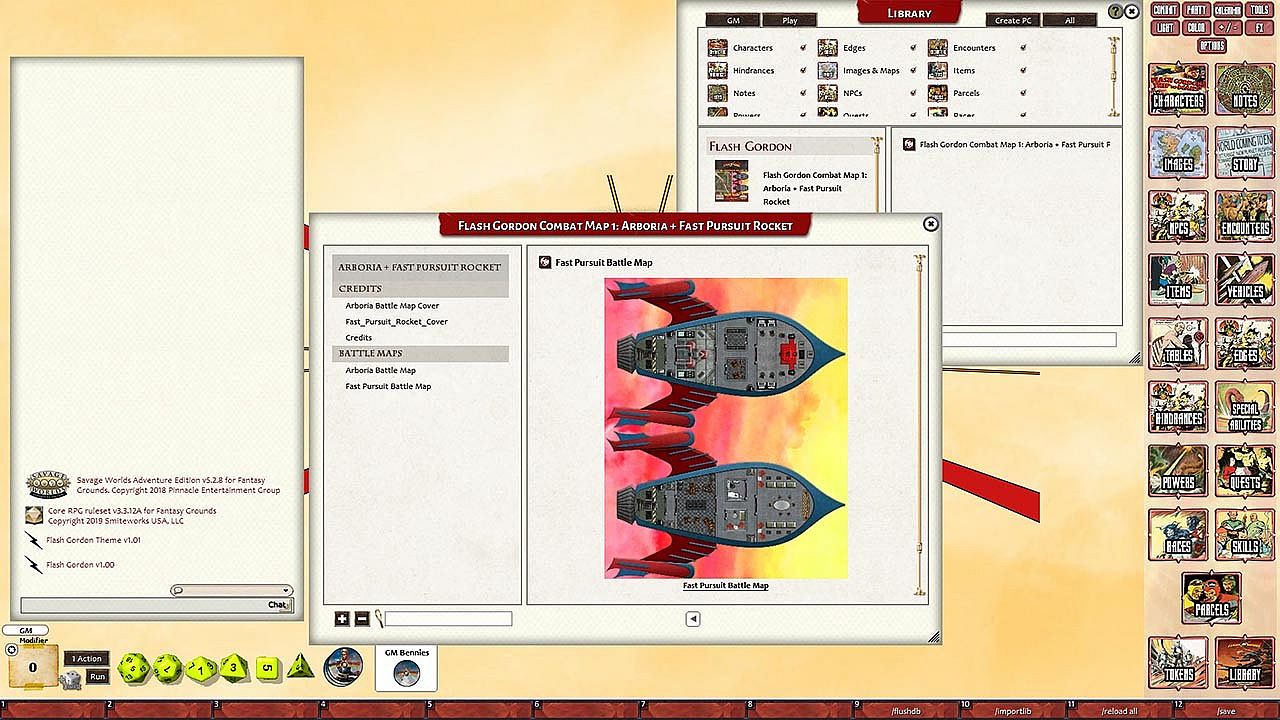Go to previous page with arrow button
The width and height of the screenshot is (1280, 720).
[x=692, y=619]
